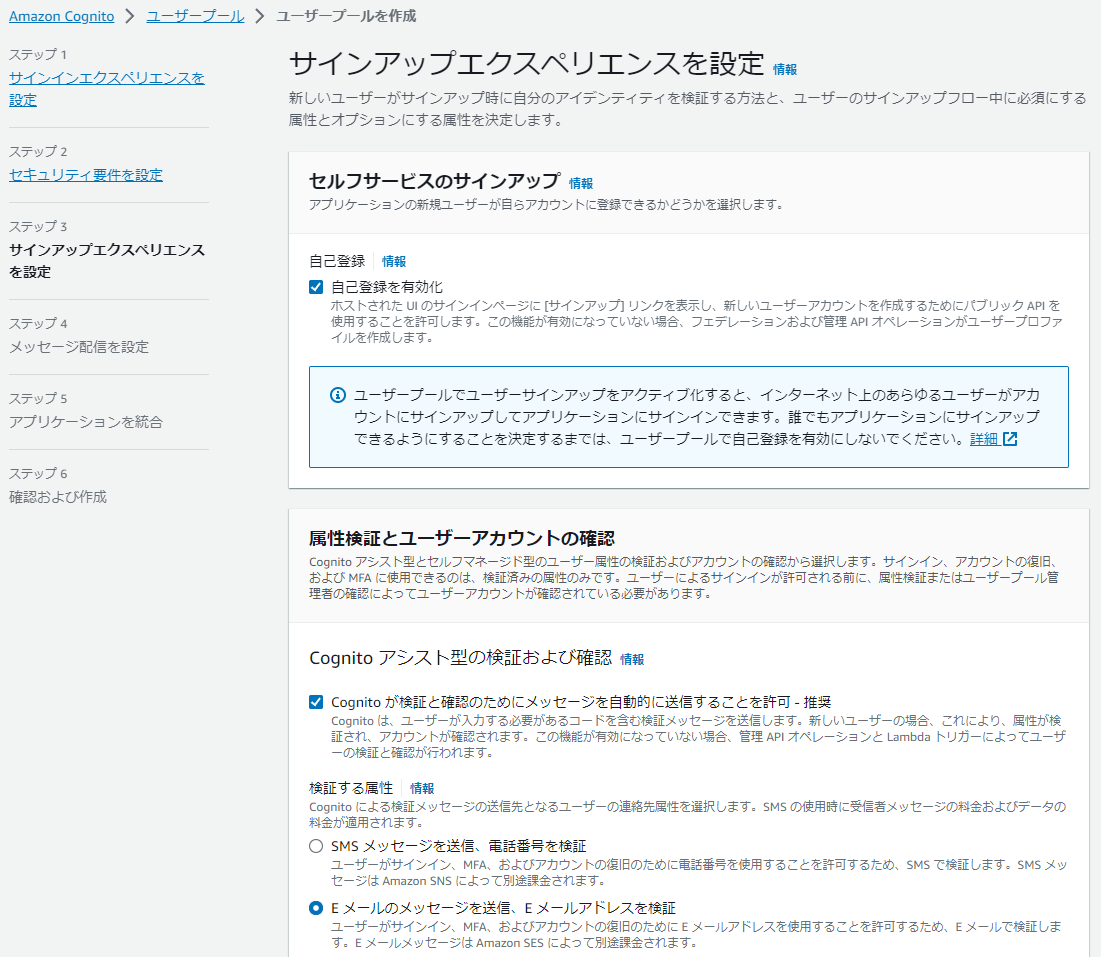Click the info circle icon in the alert box
Screen dimensions: 1101x957
pos(338,395)
